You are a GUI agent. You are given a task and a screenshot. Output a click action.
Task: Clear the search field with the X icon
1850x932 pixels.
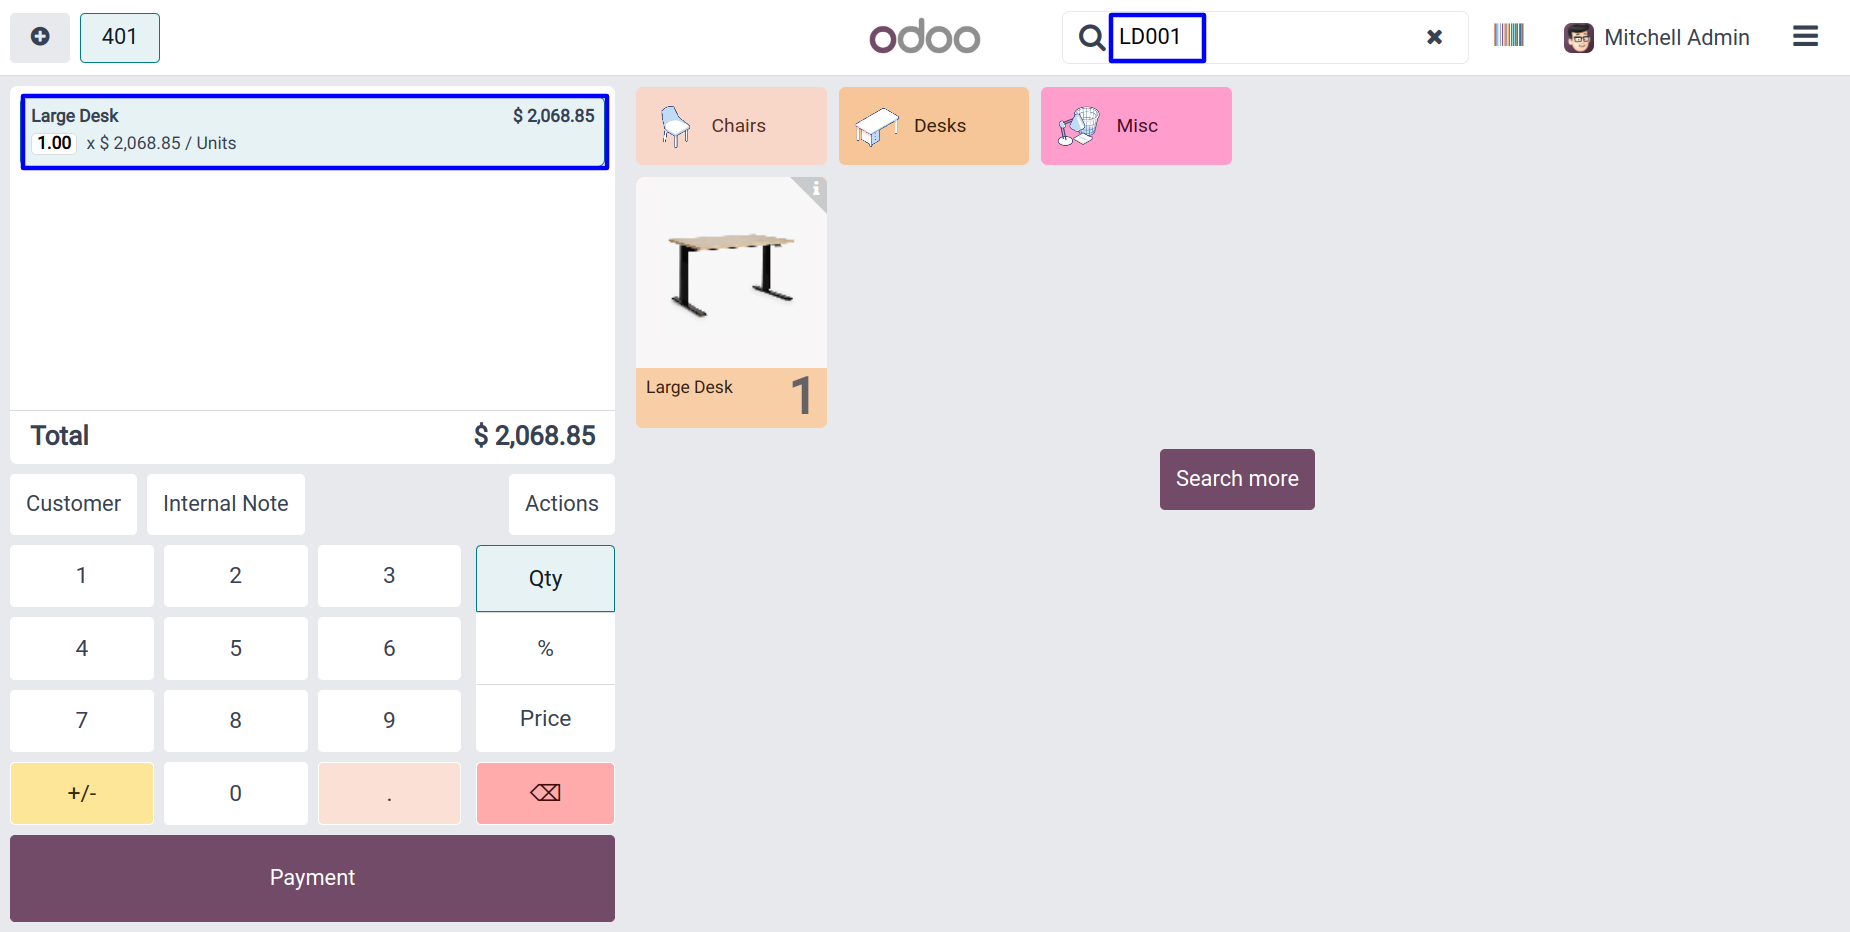tap(1434, 37)
